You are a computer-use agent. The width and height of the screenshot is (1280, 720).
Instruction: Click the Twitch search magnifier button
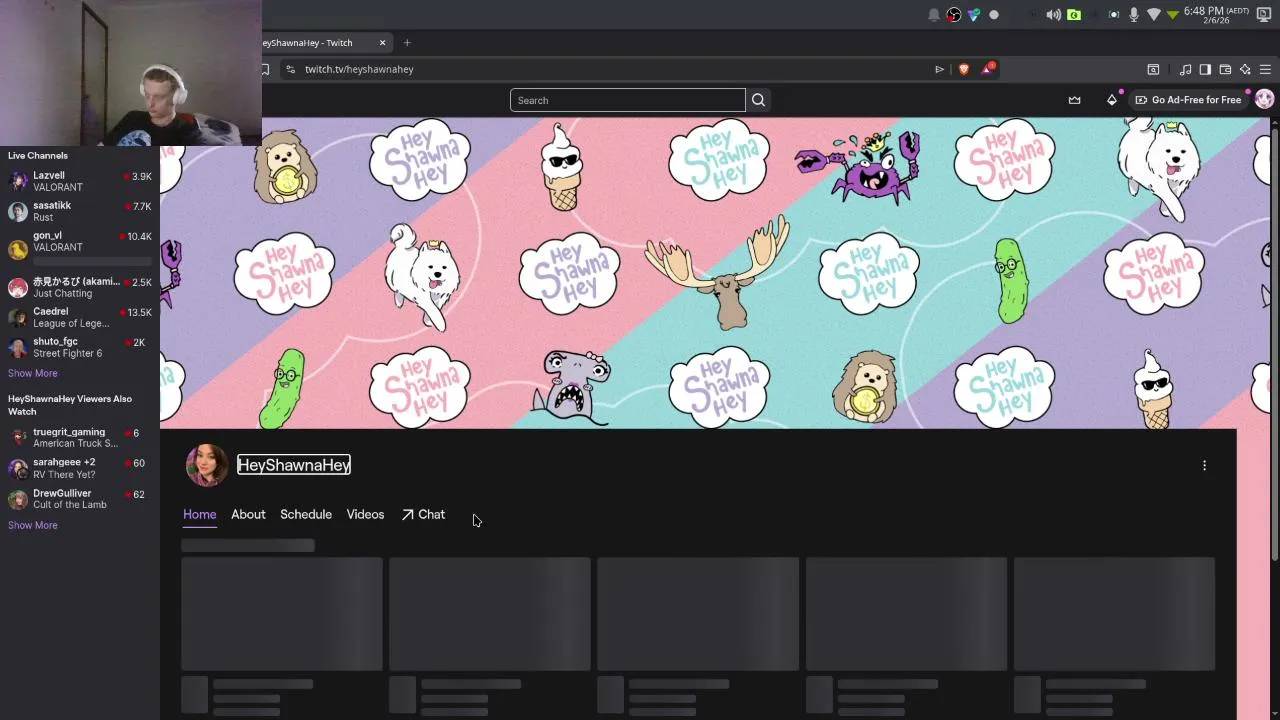click(x=758, y=100)
